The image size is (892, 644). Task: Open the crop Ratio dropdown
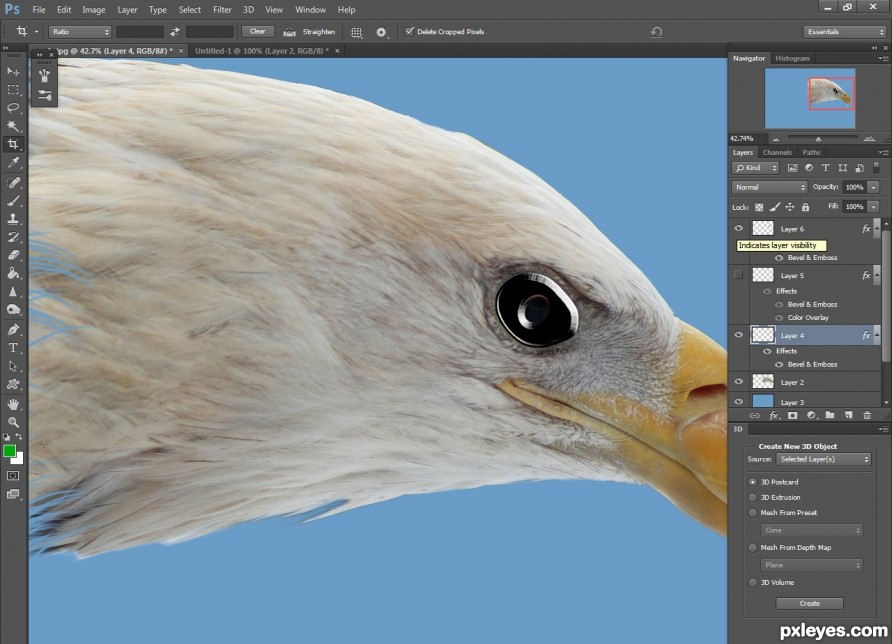tap(80, 32)
